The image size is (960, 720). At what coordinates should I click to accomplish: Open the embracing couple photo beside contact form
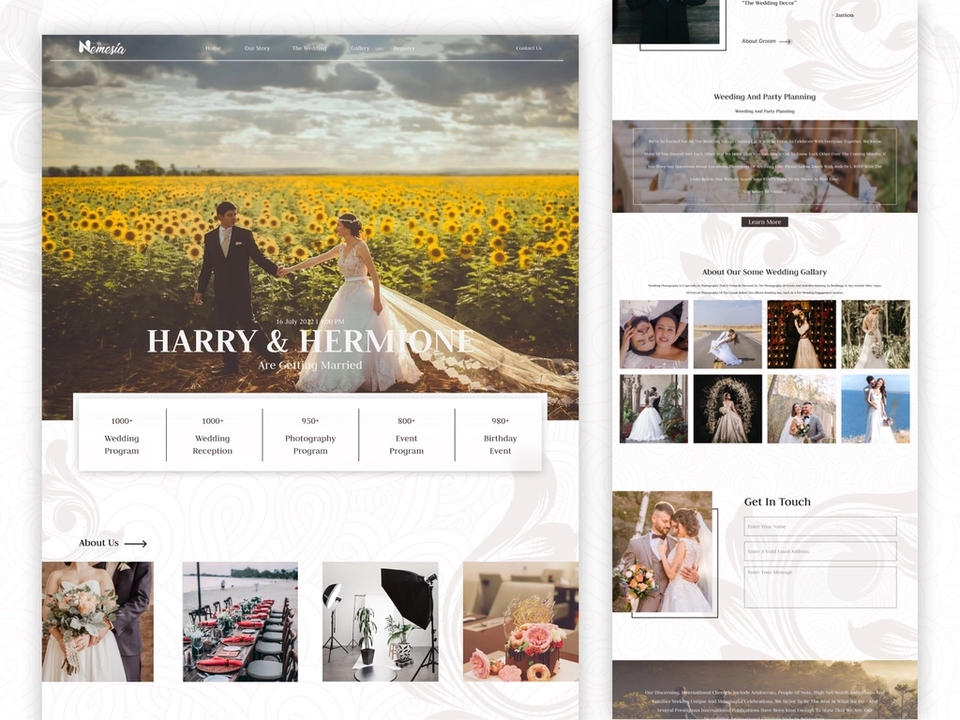662,552
